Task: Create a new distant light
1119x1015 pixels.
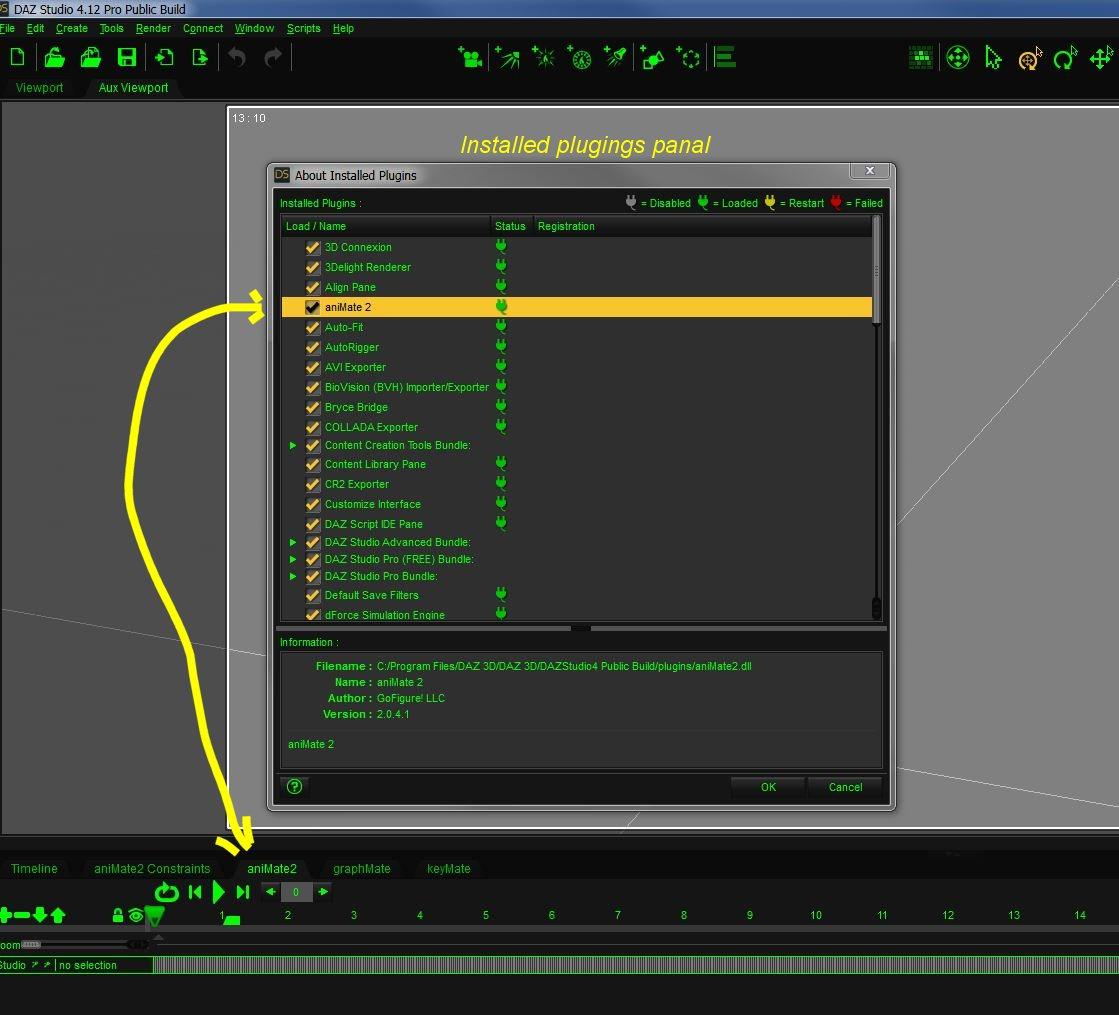Action: [x=507, y=57]
